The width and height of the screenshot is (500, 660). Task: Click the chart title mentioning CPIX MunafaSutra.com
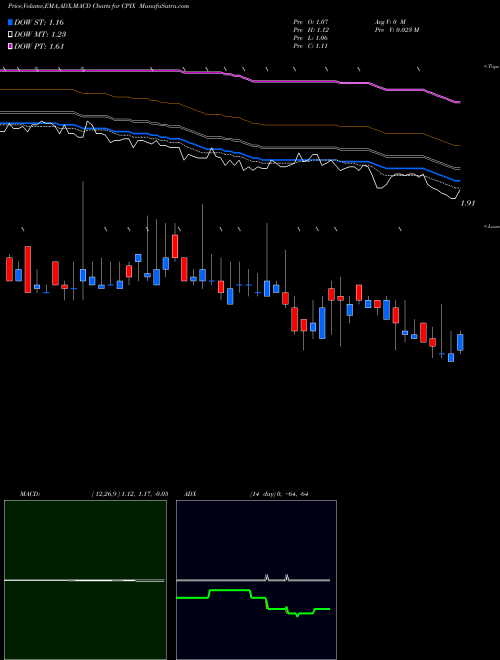(98, 6)
